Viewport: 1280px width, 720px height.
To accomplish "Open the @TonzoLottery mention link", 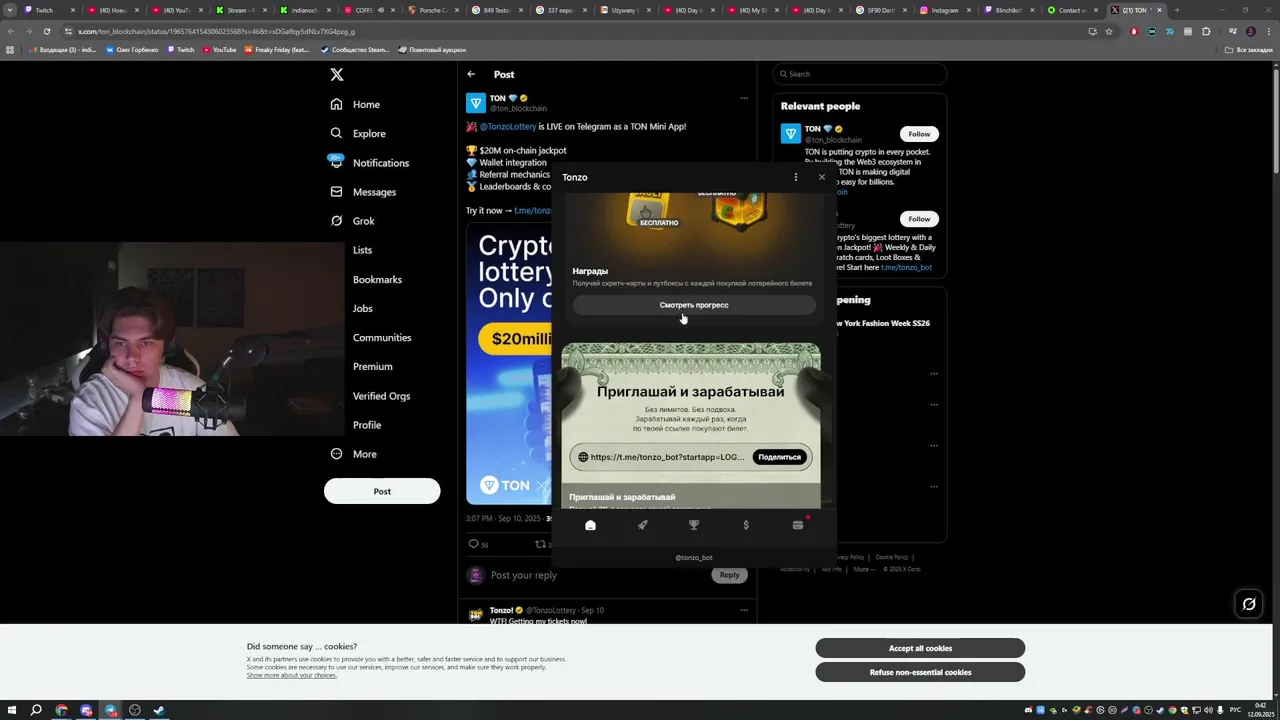I will tap(508, 127).
